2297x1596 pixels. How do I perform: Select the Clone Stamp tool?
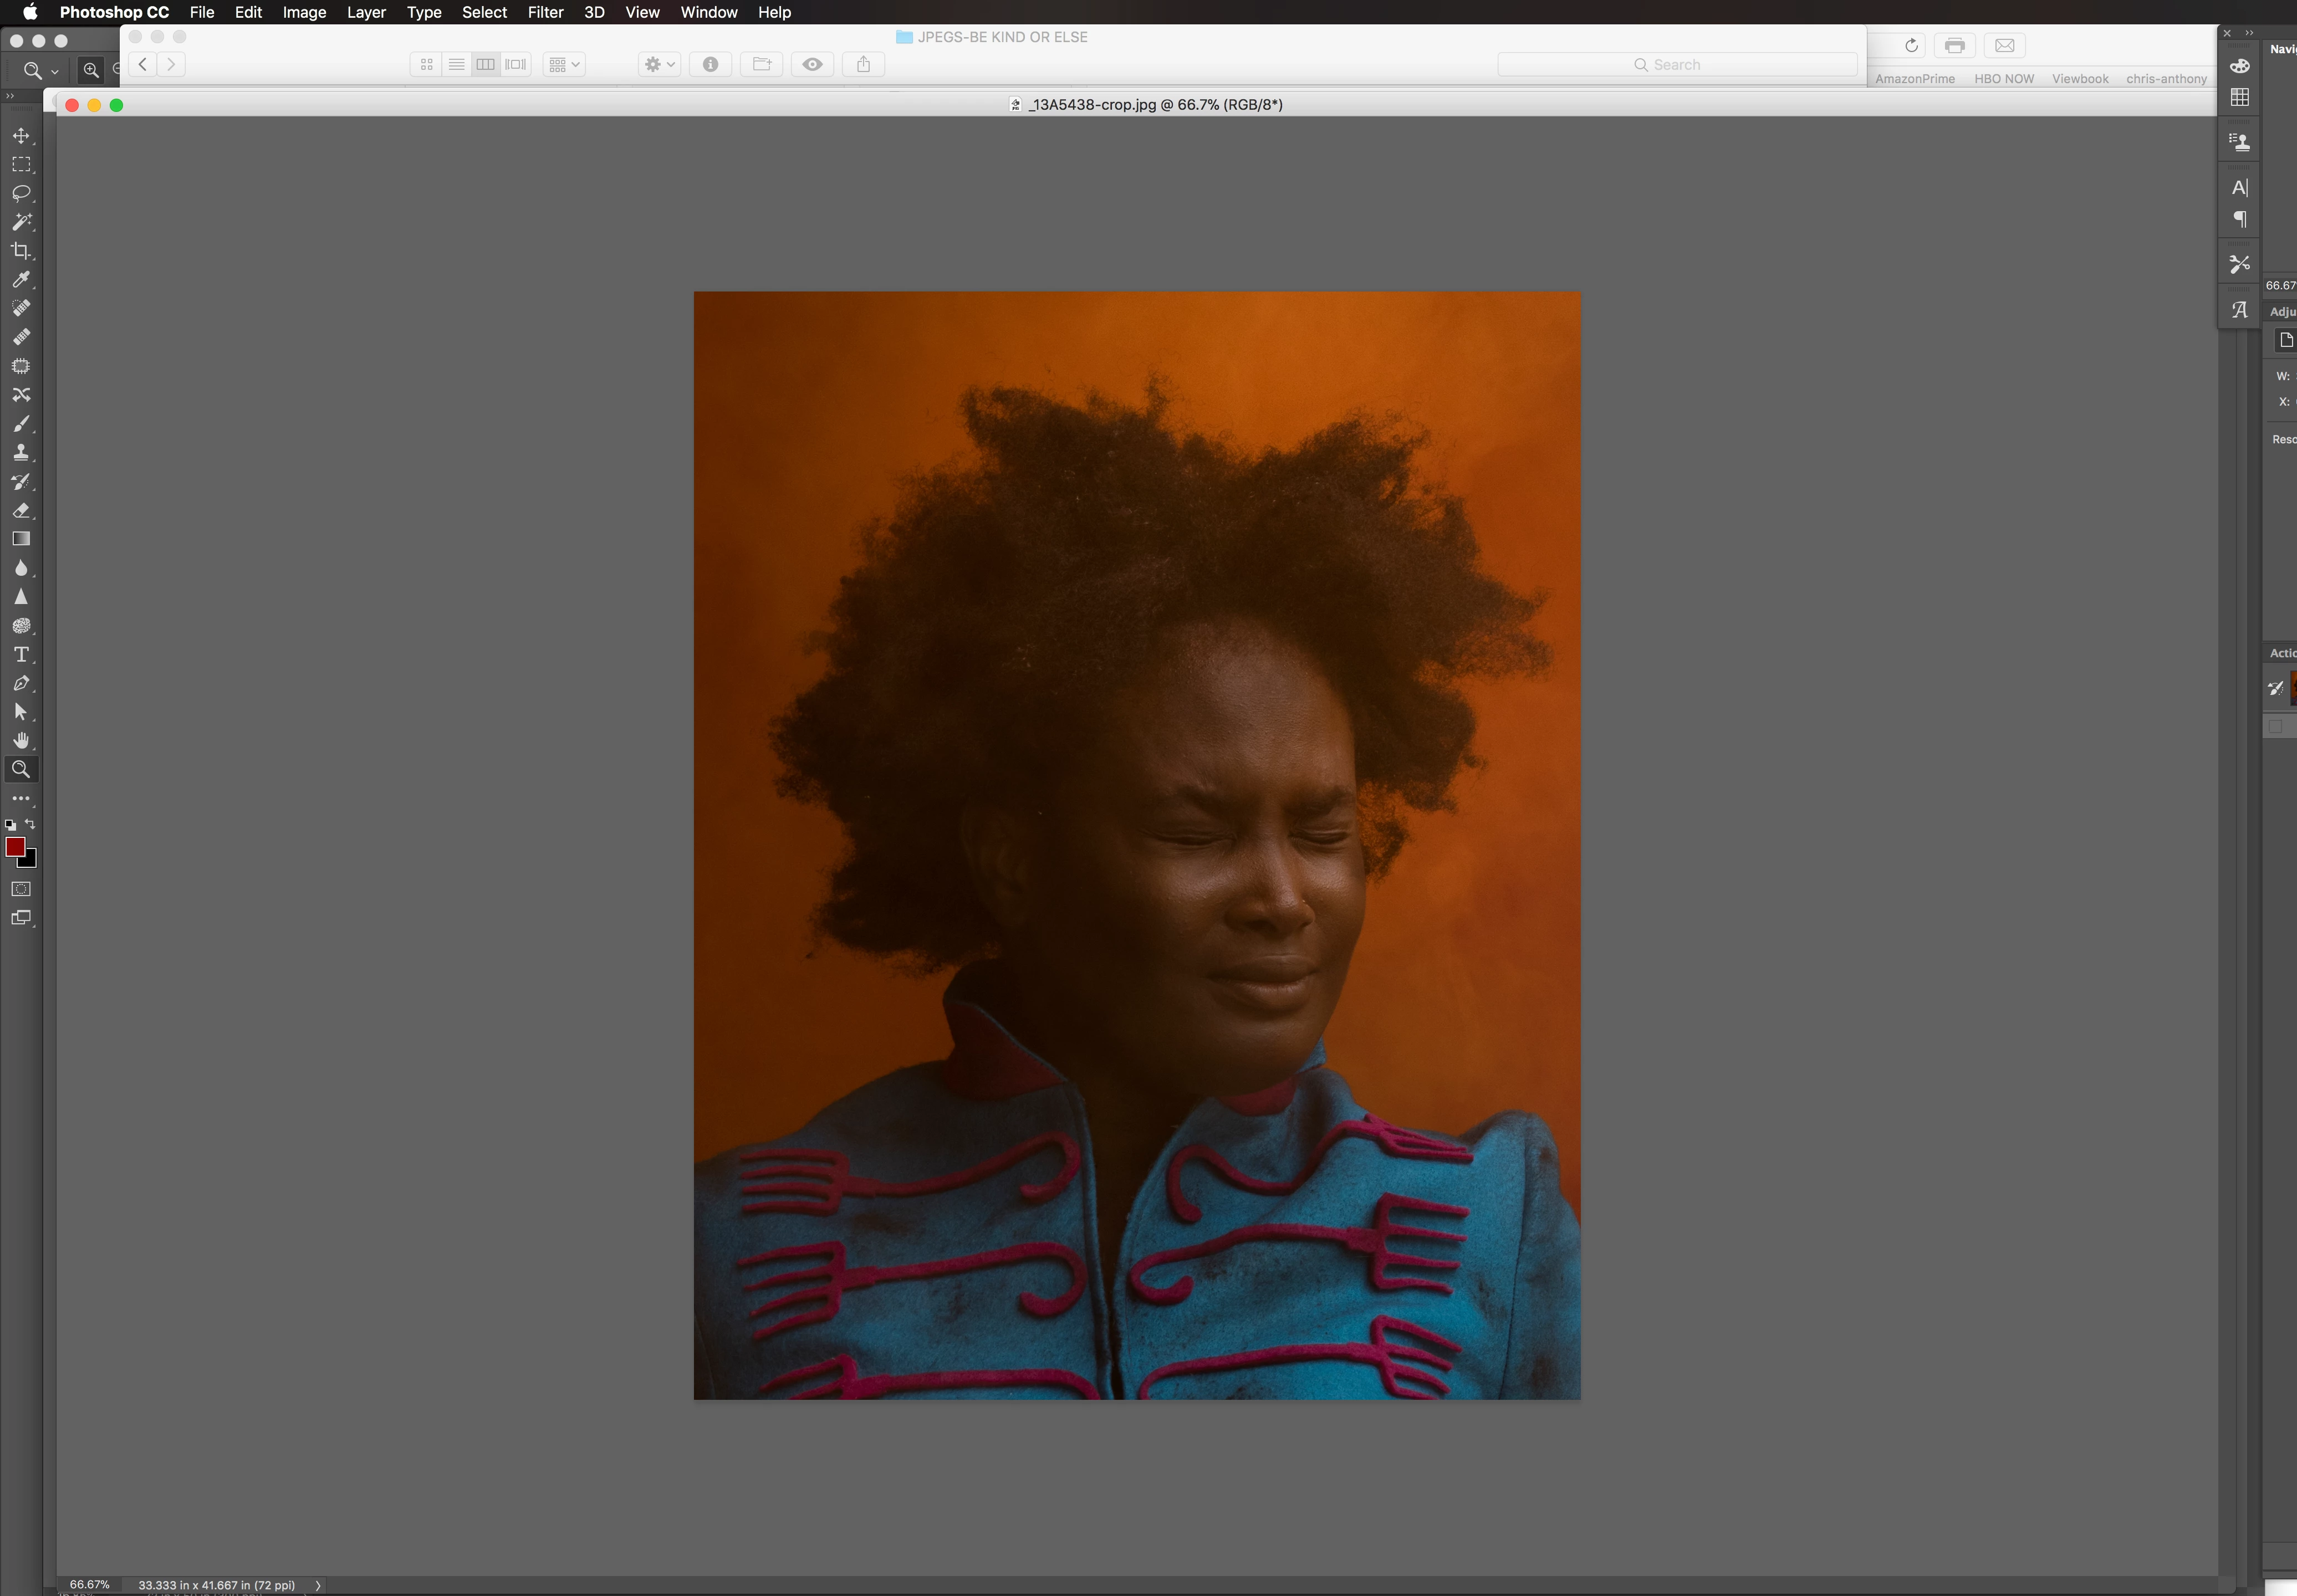21,452
